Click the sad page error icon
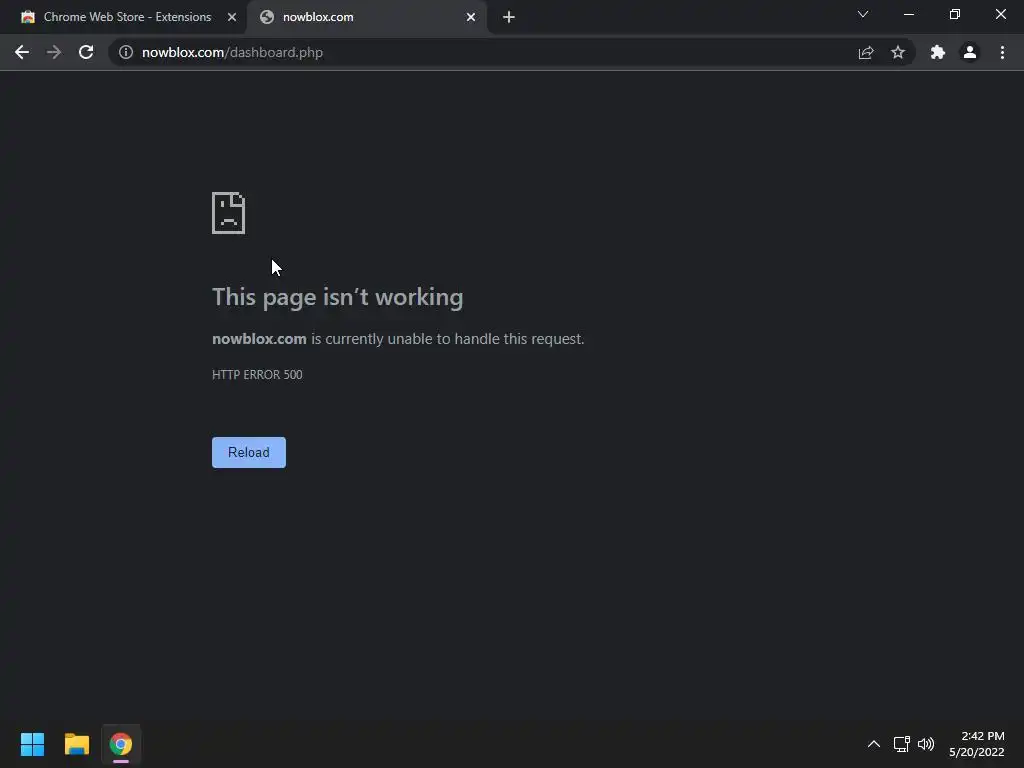 229,213
